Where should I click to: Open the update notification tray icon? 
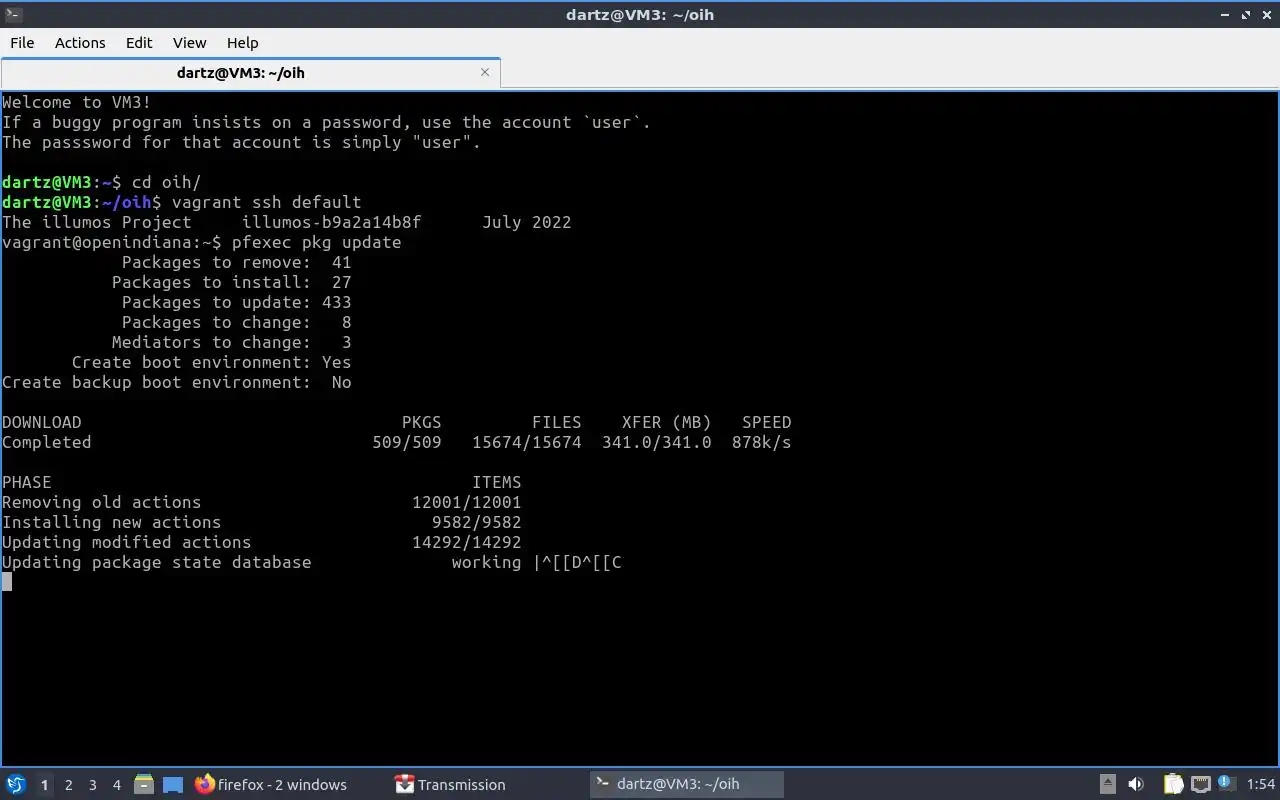point(1226,784)
